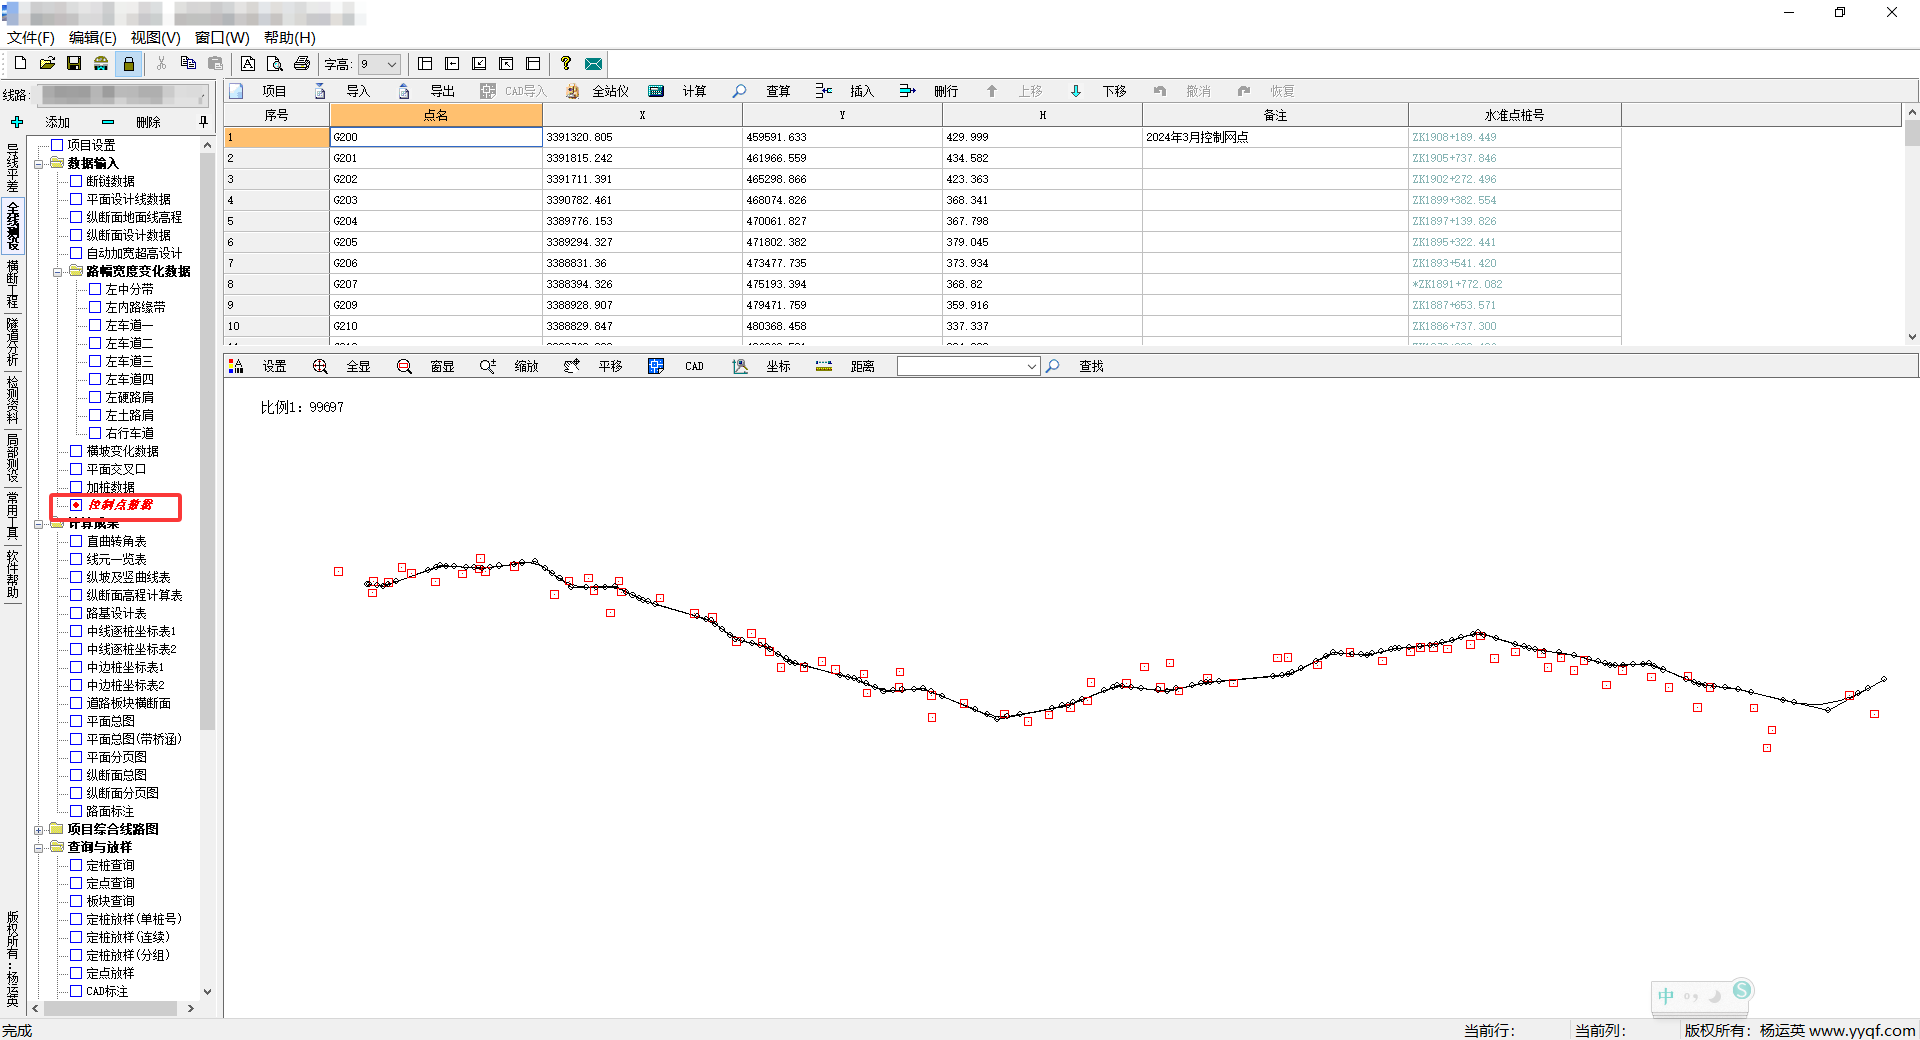
Task: Check the 左中分带 checkbox
Action: [x=95, y=289]
